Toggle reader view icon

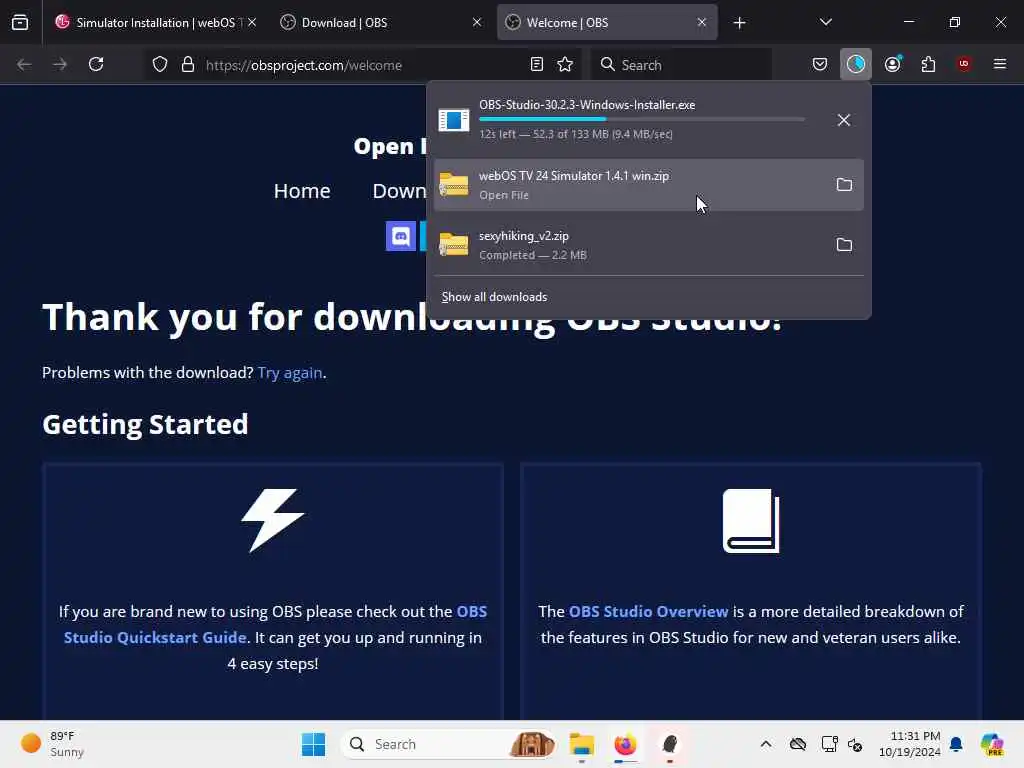[x=537, y=65]
